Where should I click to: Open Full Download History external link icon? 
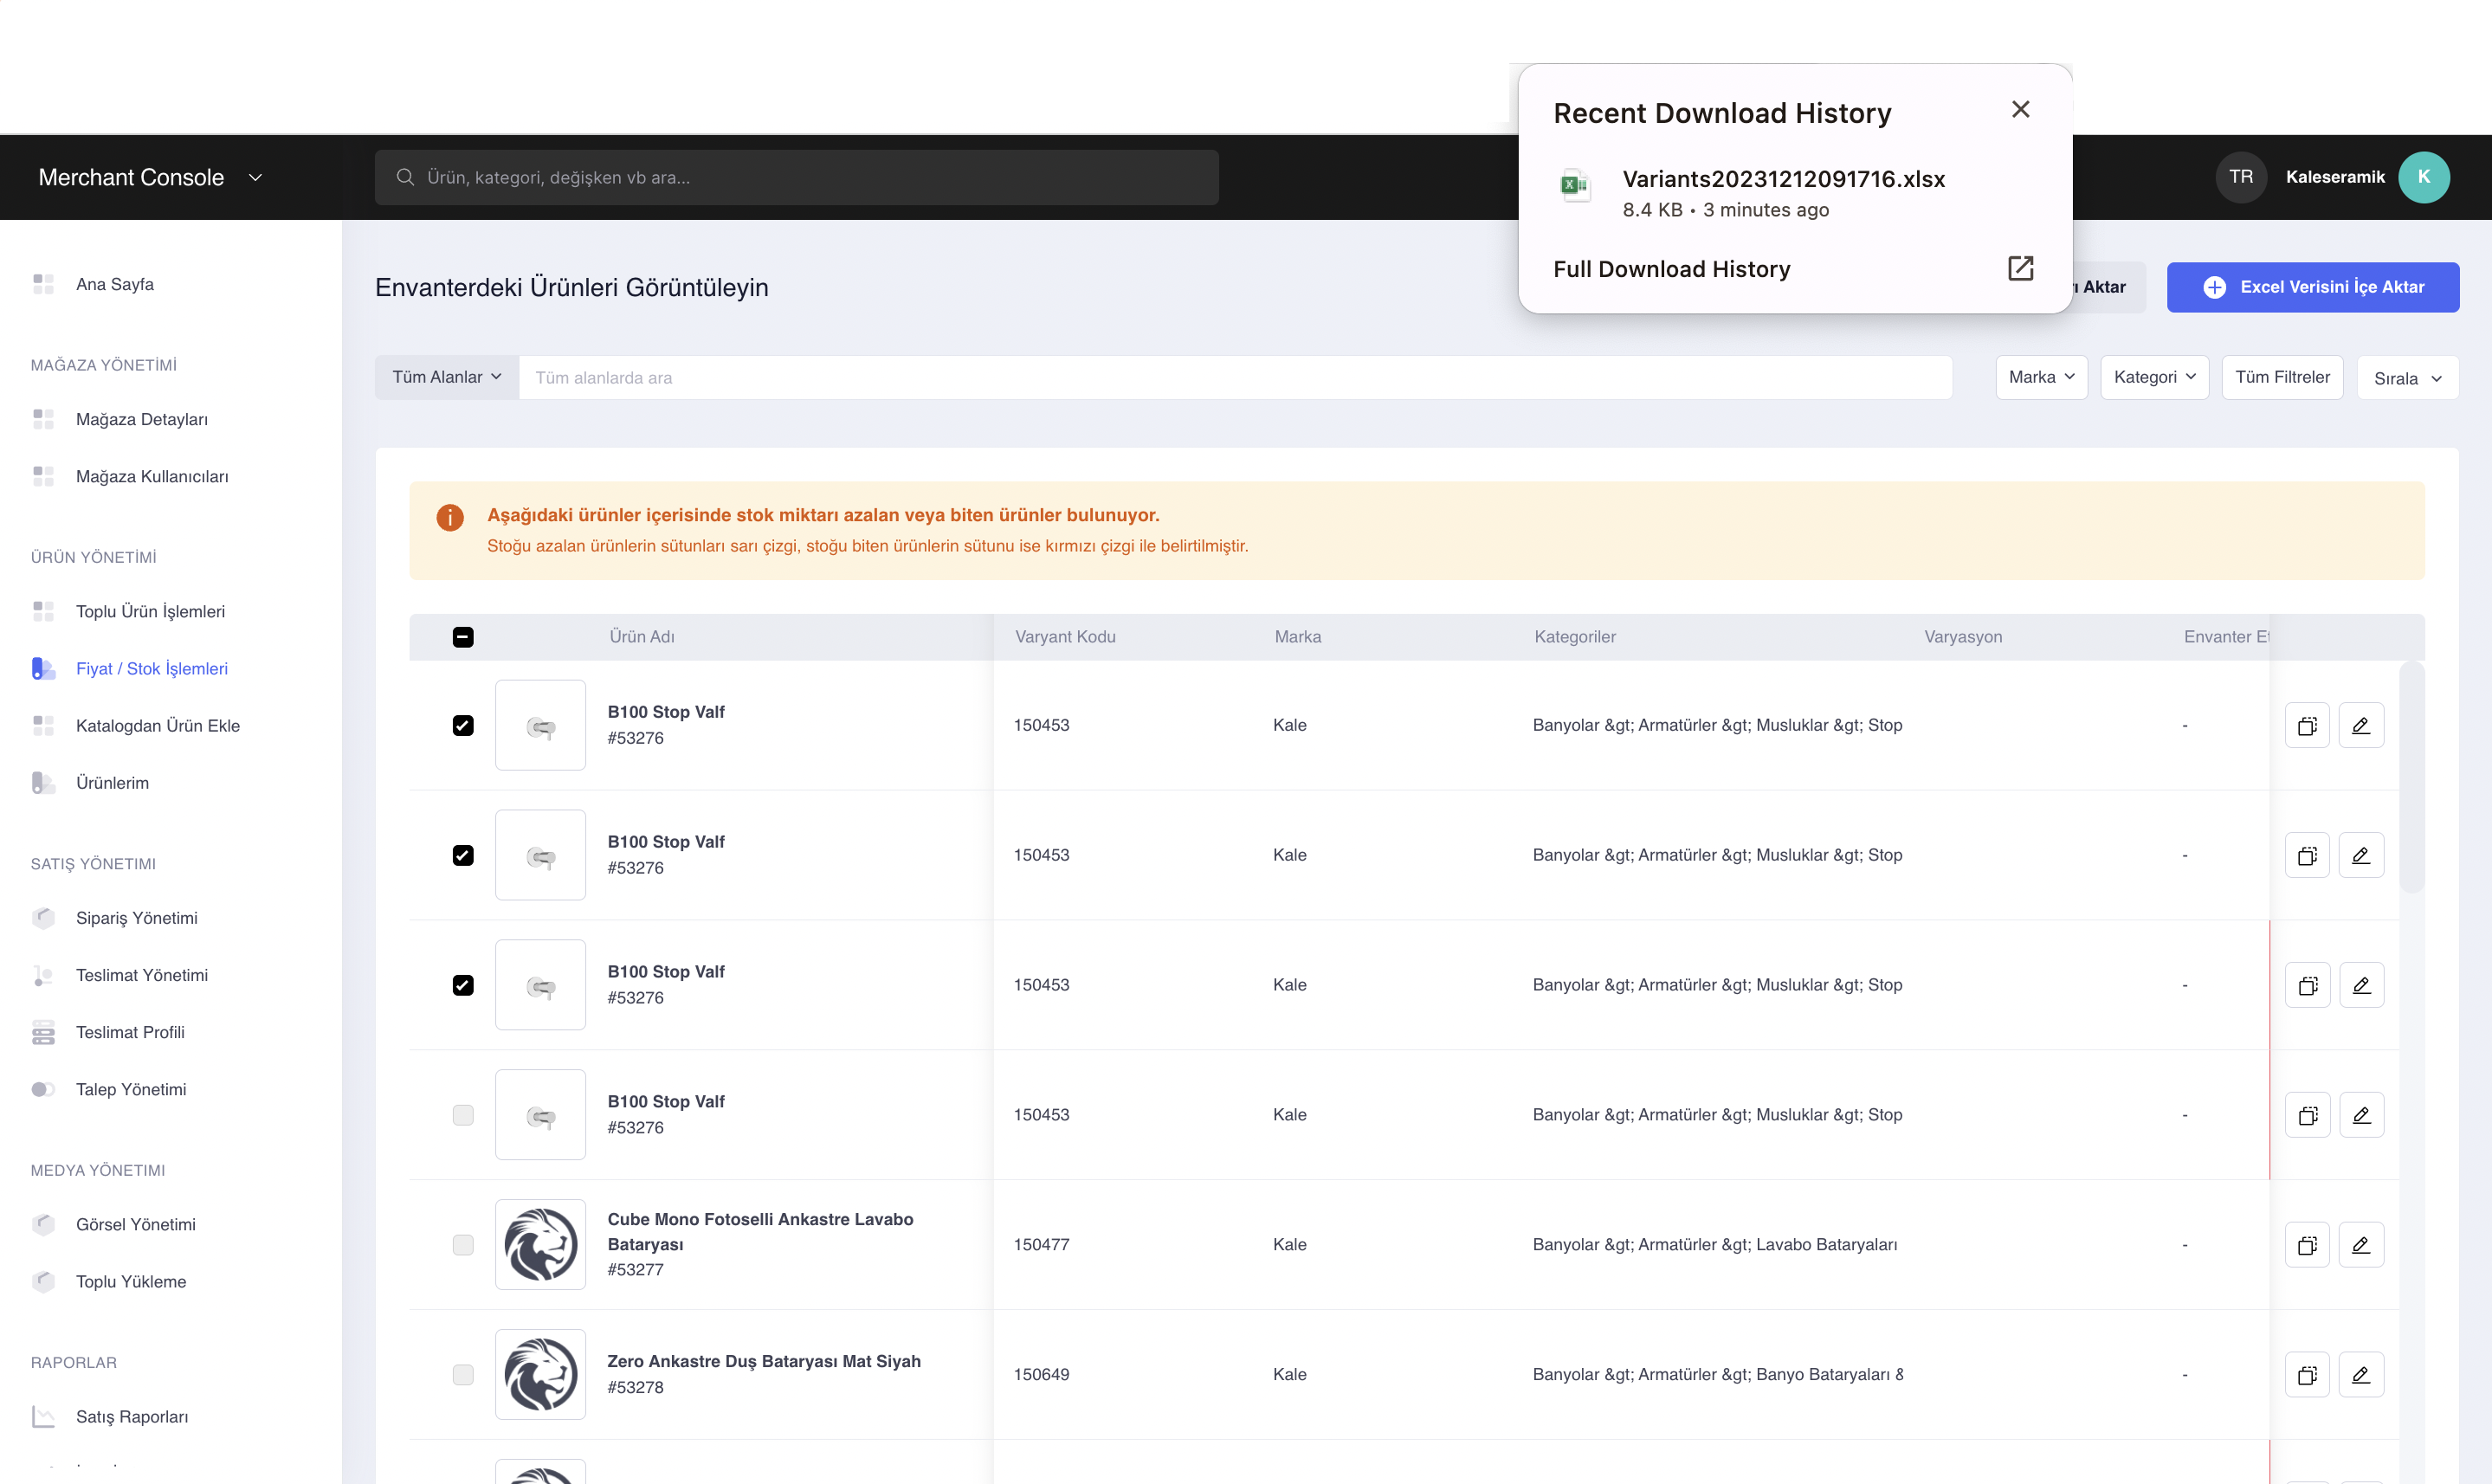(x=2020, y=268)
